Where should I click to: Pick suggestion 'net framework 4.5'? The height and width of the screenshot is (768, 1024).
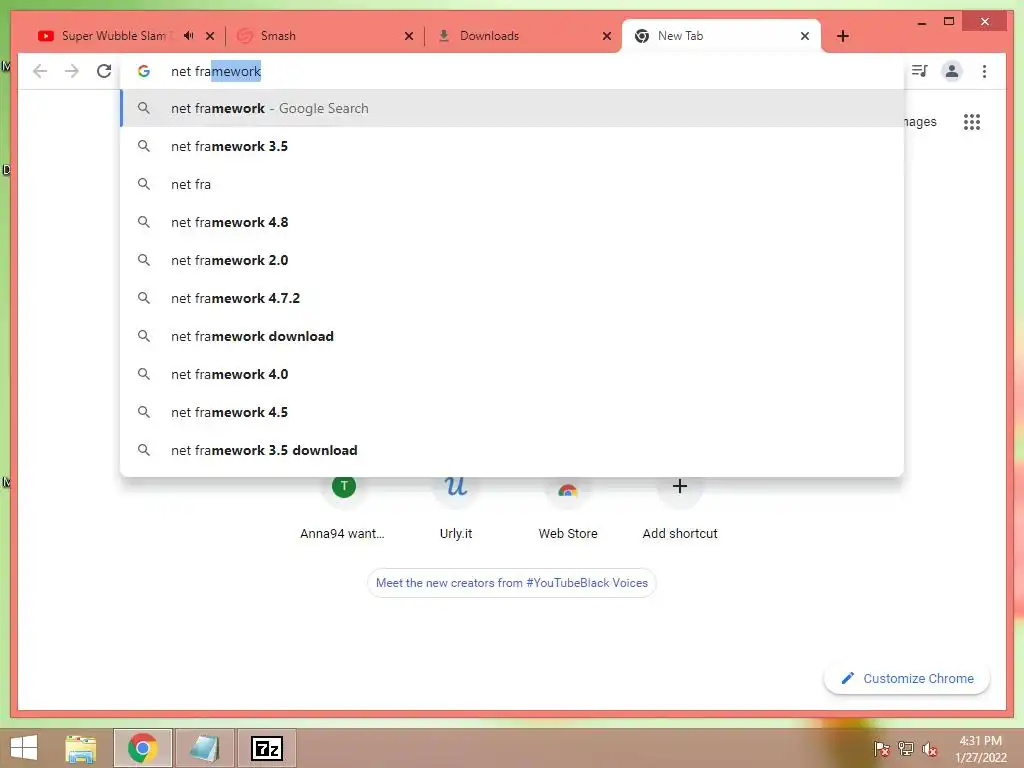coord(513,412)
